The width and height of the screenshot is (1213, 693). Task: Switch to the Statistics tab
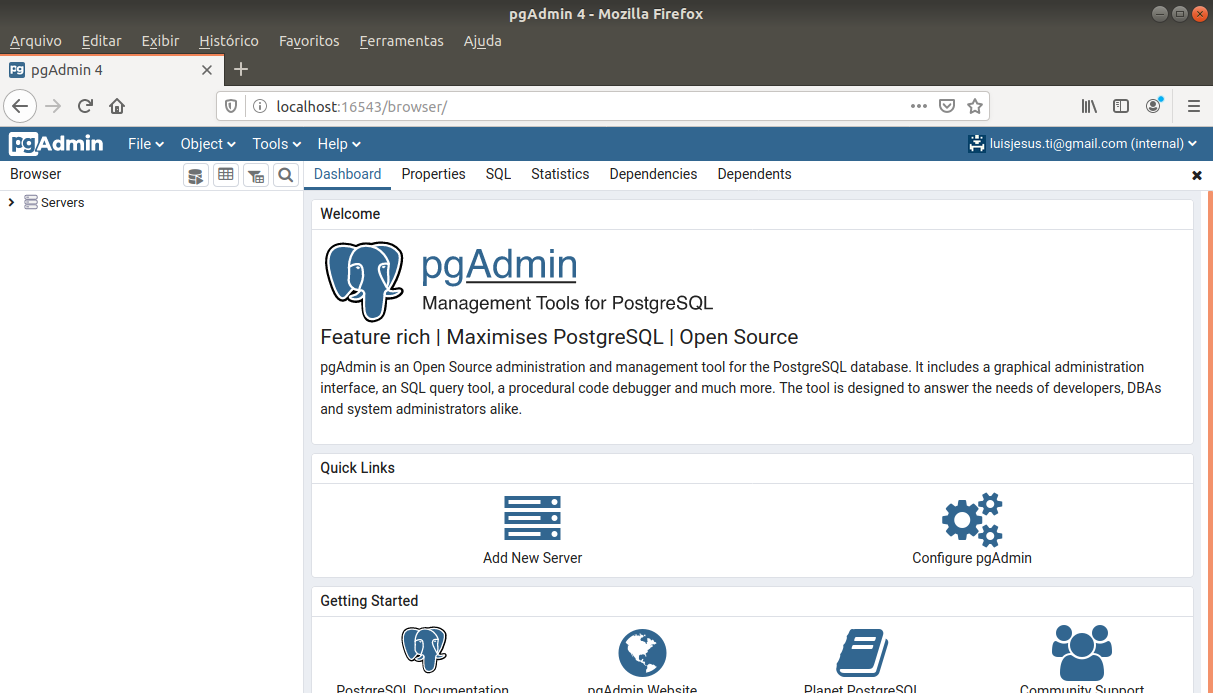pos(560,174)
